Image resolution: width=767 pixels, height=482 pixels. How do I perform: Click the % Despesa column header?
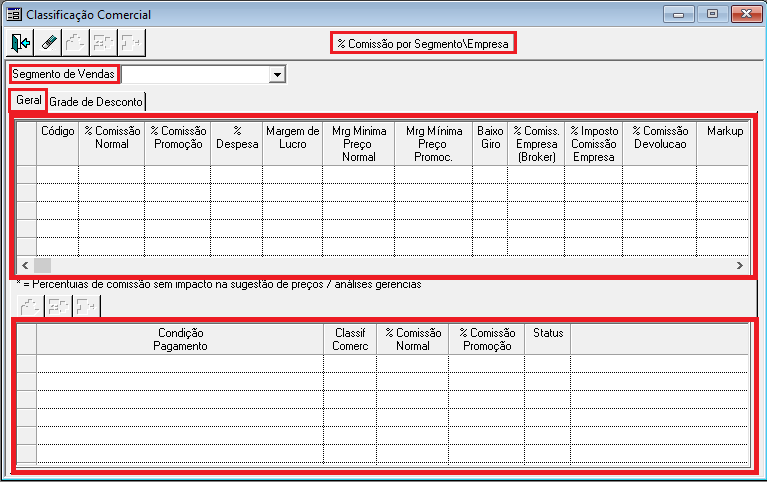click(x=237, y=144)
